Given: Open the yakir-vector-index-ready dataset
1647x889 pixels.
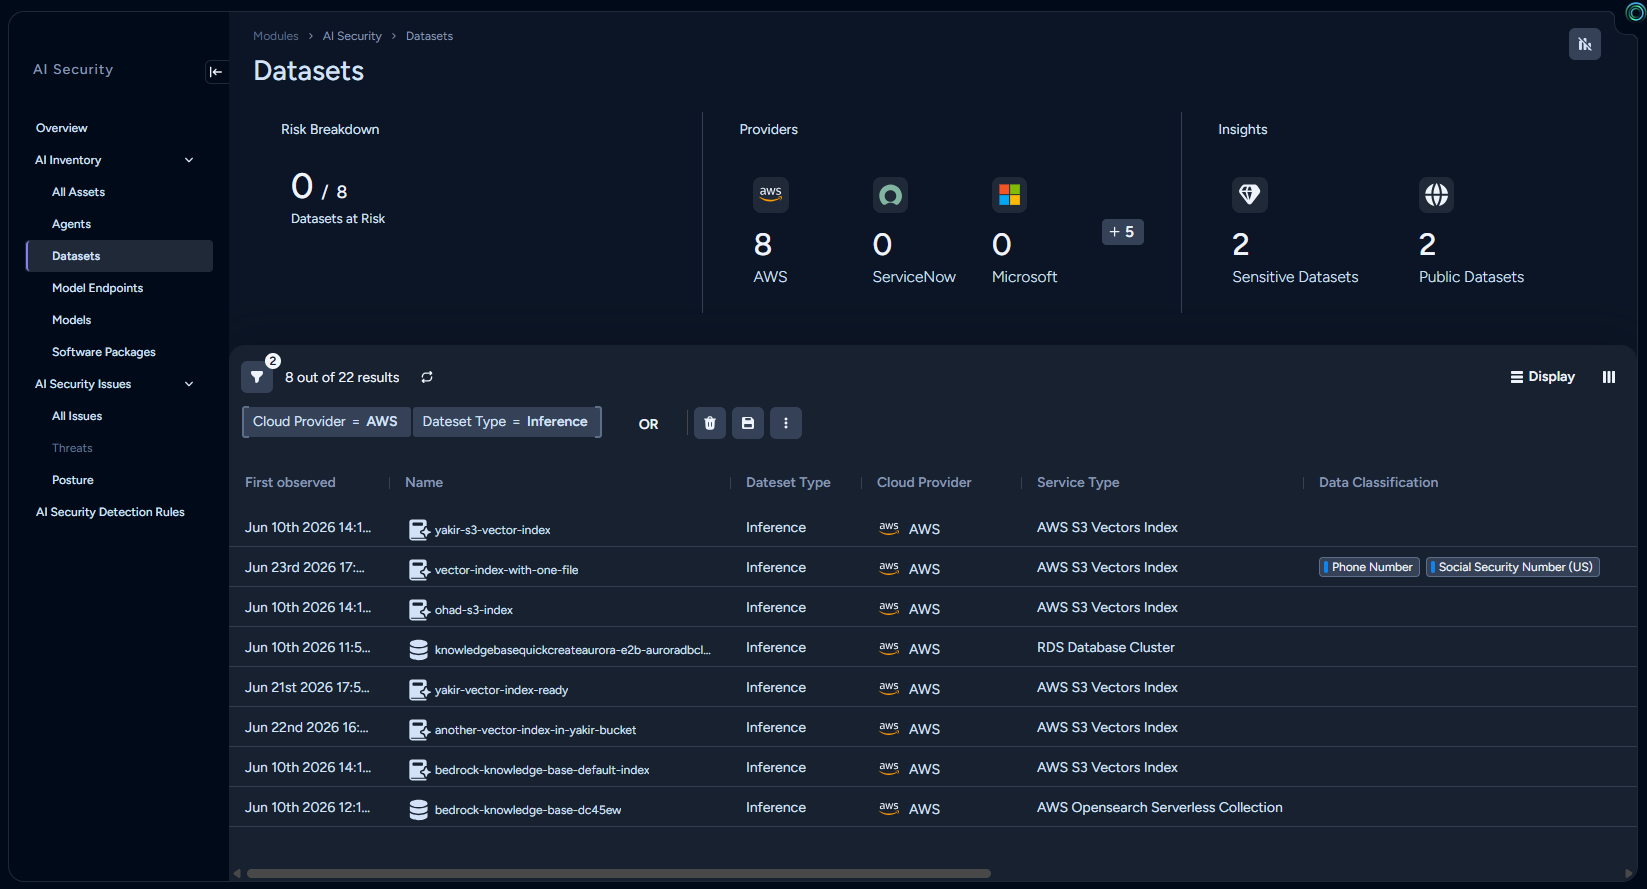Looking at the screenshot, I should pyautogui.click(x=501, y=690).
